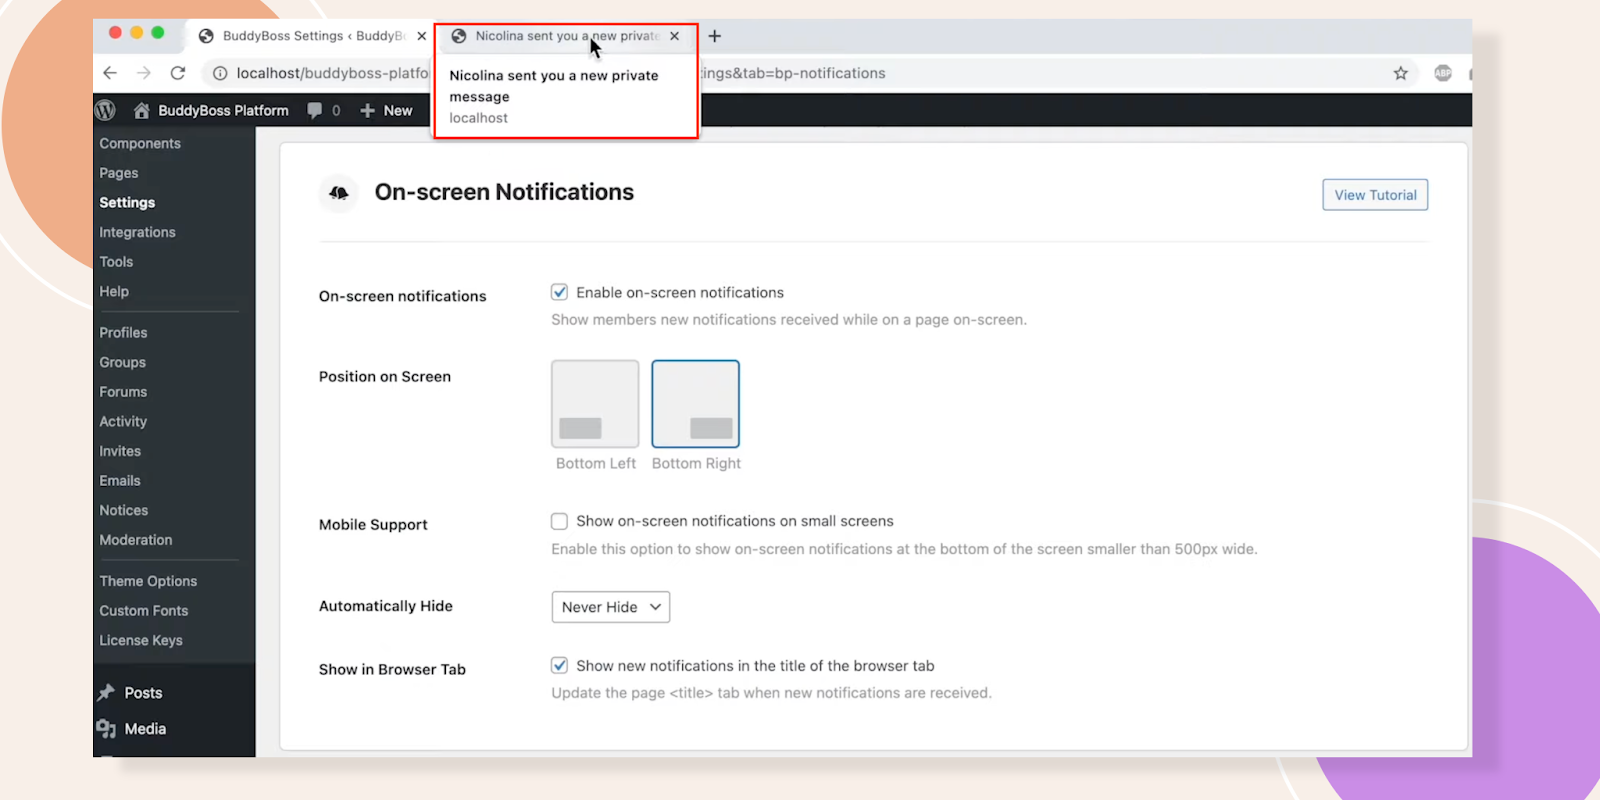Viewport: 1600px width, 800px height.
Task: Switch to the Nicolina sent you tab
Action: [566, 36]
